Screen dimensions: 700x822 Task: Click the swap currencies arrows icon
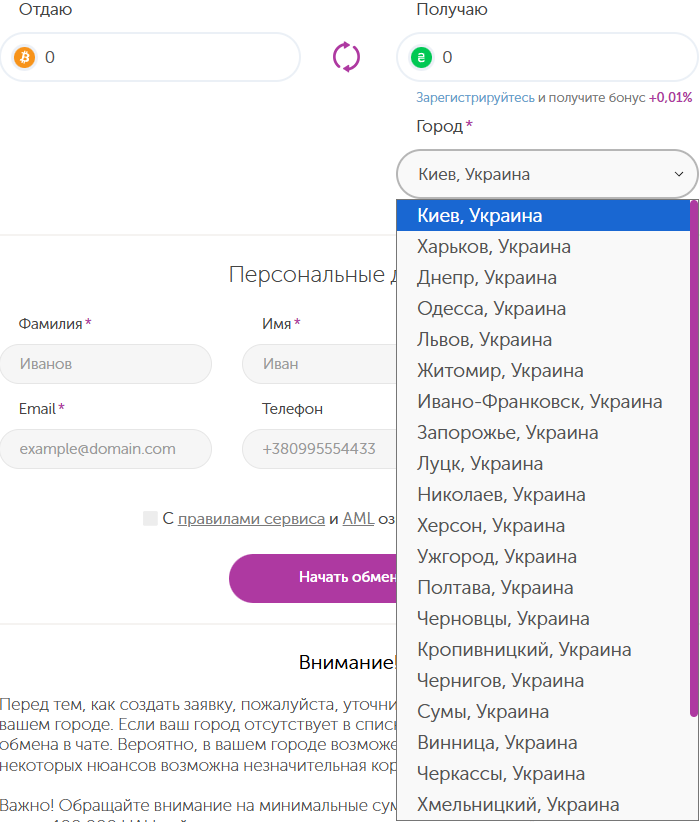pyautogui.click(x=346, y=57)
